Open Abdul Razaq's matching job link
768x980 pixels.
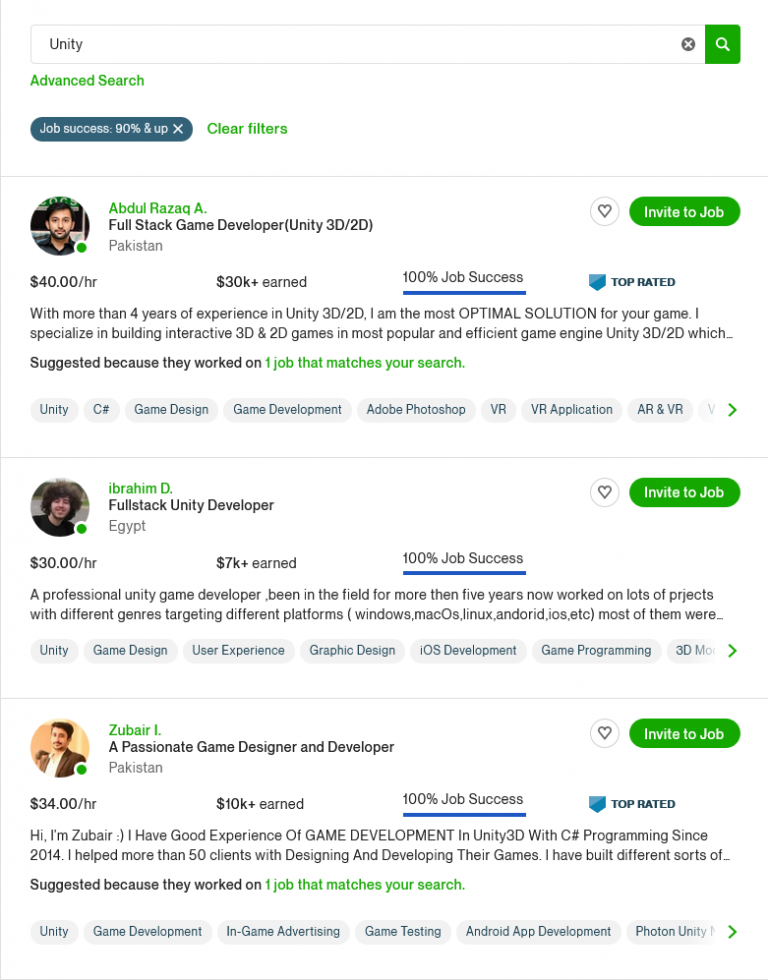pos(365,363)
